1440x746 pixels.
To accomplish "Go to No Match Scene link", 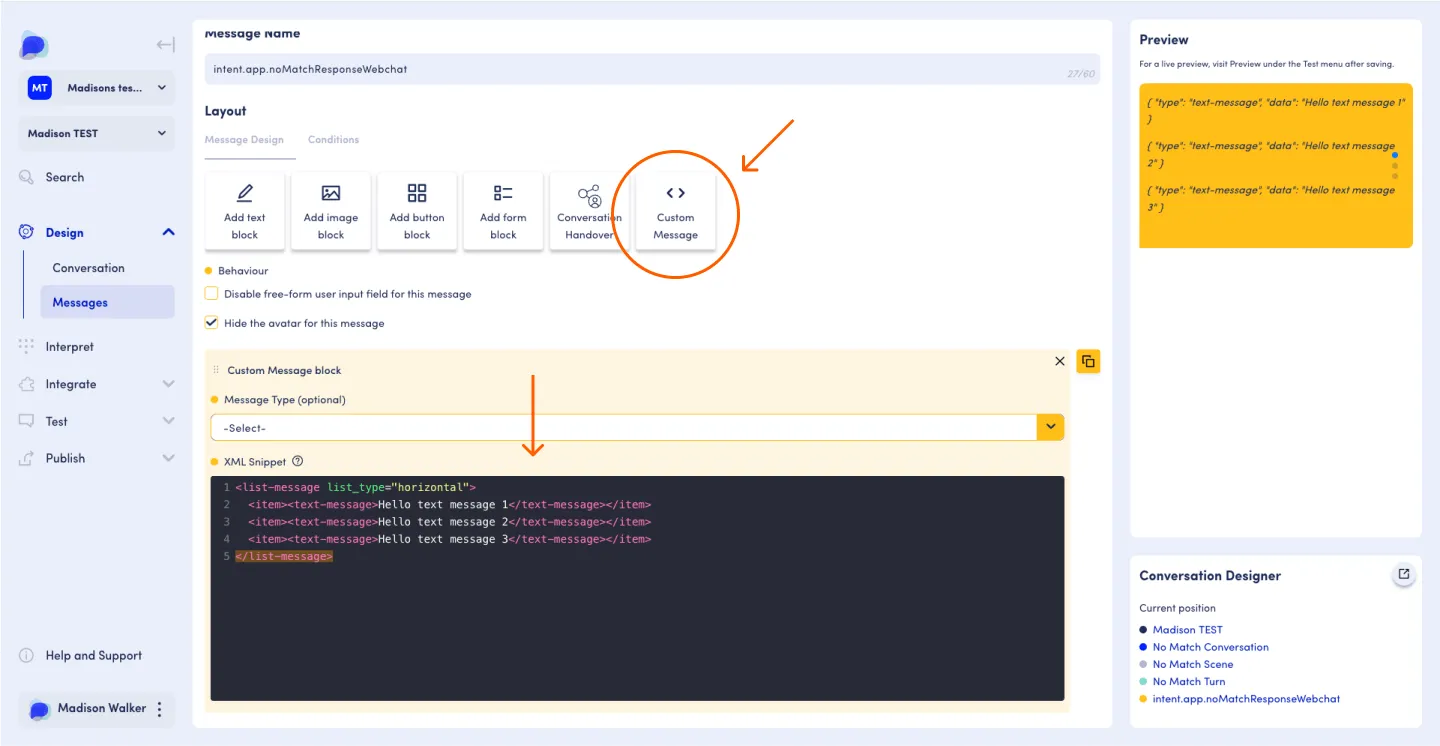I will (1193, 664).
